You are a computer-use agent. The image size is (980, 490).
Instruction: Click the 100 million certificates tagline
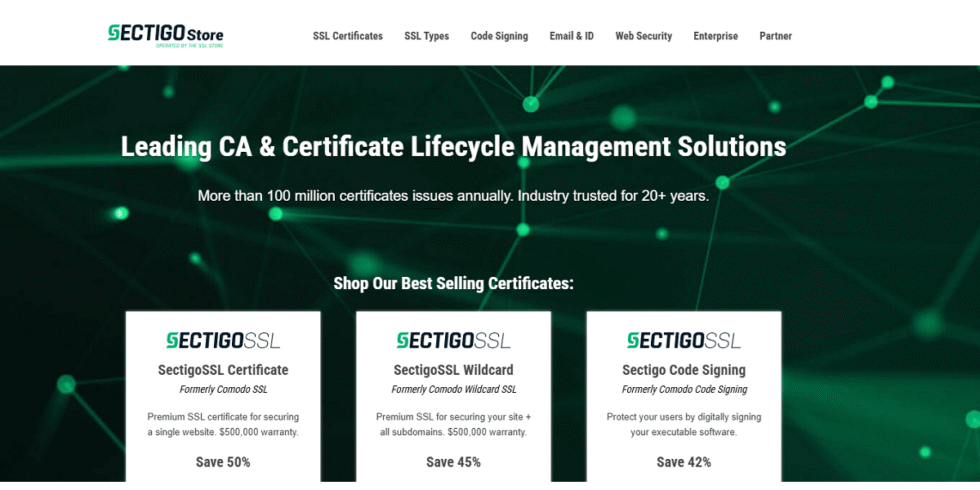tap(454, 196)
